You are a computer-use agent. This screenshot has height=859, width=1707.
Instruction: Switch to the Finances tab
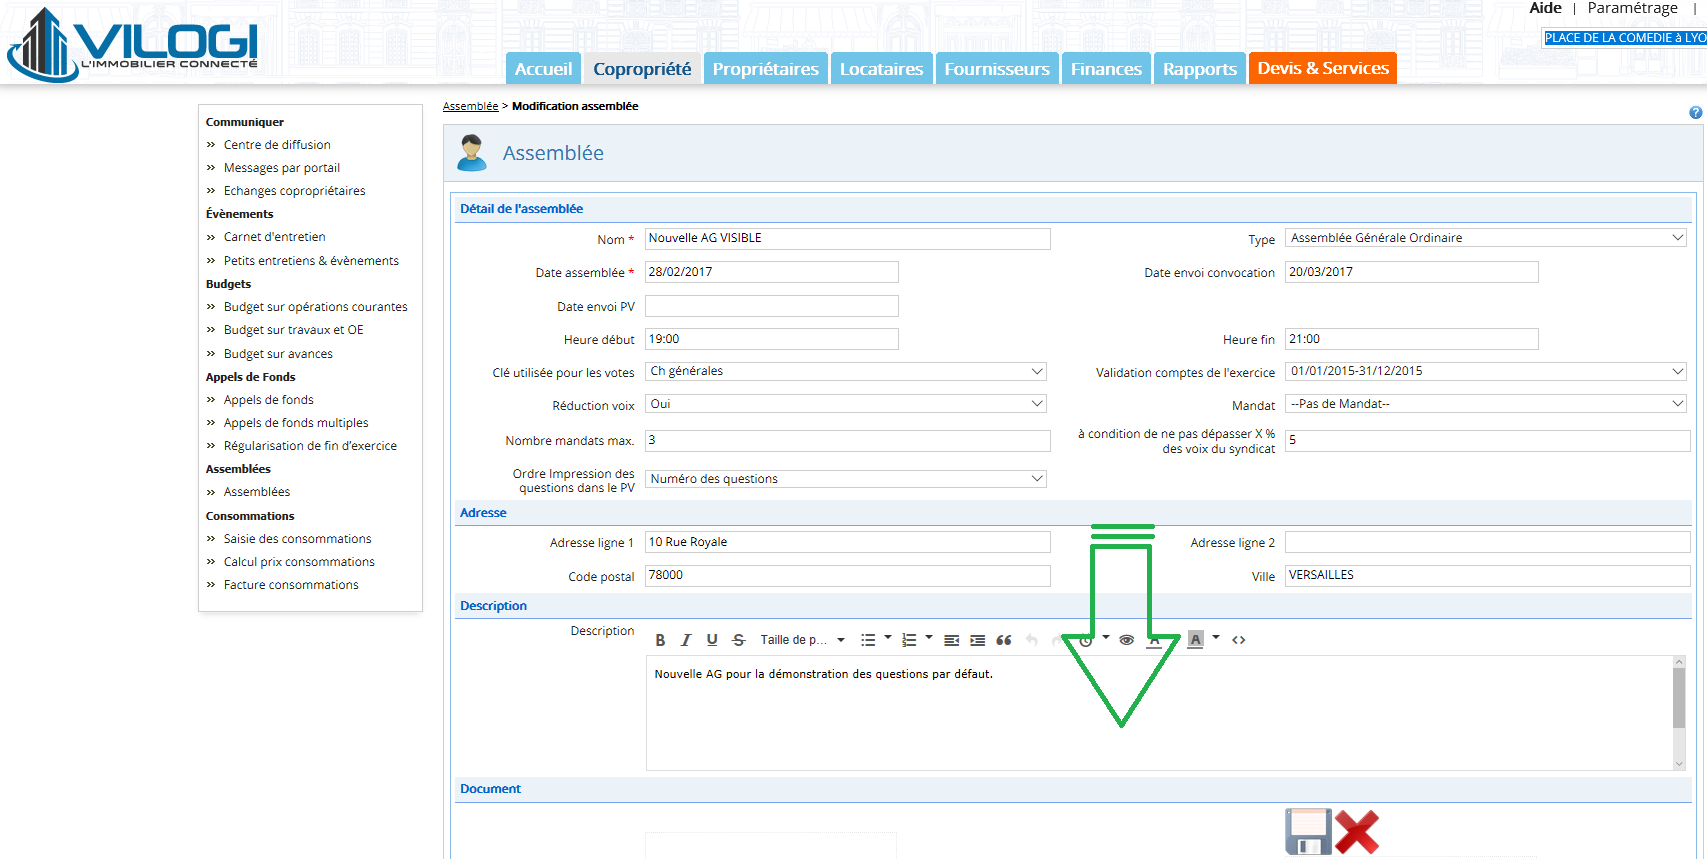[1105, 69]
